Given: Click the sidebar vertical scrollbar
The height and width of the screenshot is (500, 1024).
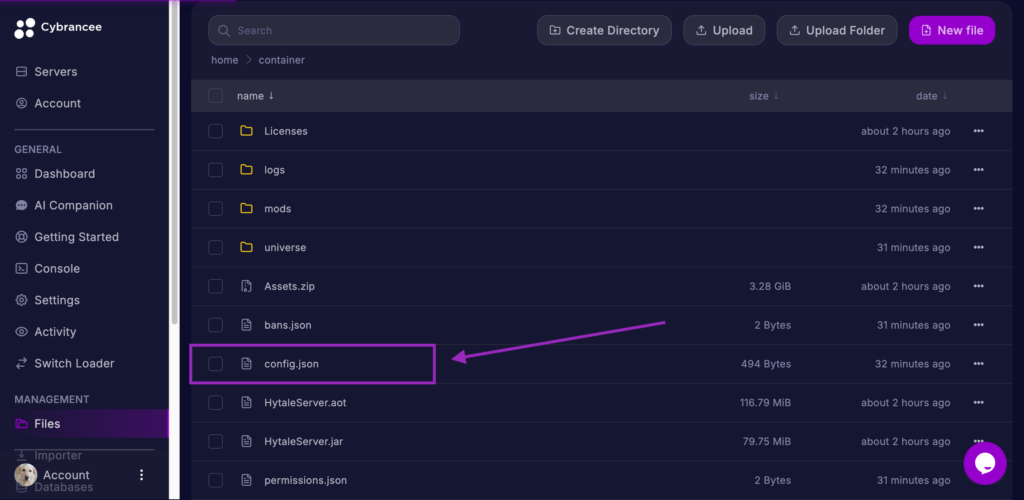Looking at the screenshot, I should (x=174, y=163).
